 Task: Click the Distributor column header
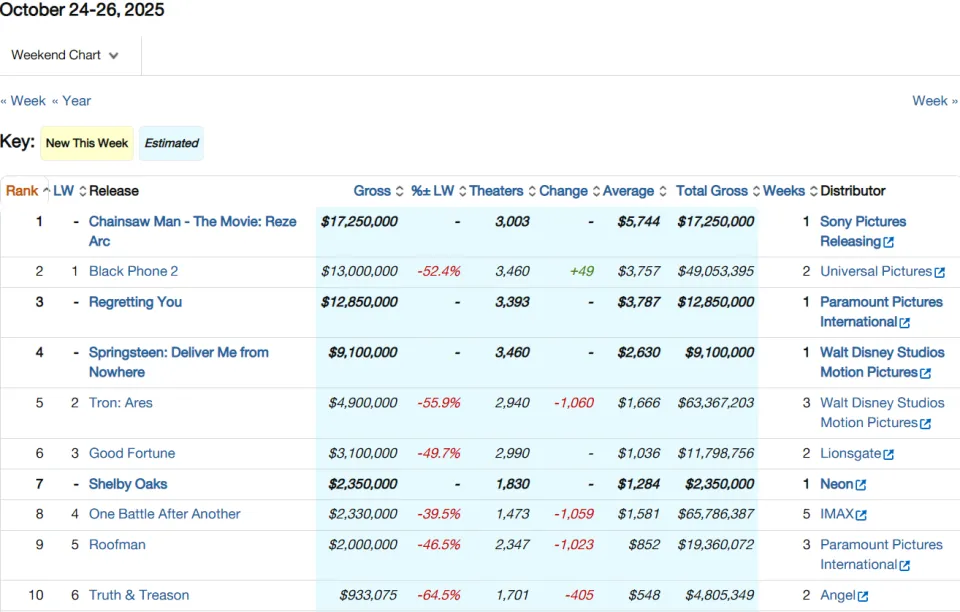[852, 191]
